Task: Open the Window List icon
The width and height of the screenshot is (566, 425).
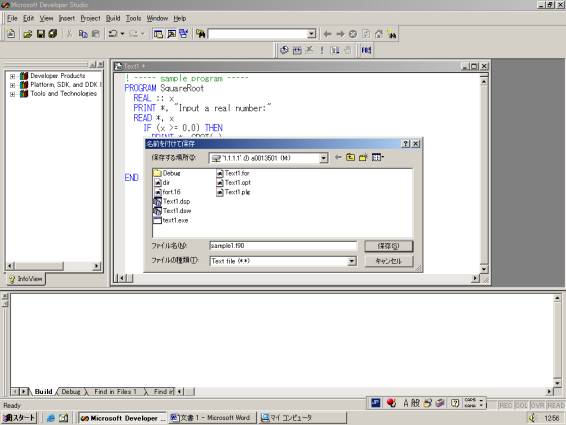Action: pos(184,34)
